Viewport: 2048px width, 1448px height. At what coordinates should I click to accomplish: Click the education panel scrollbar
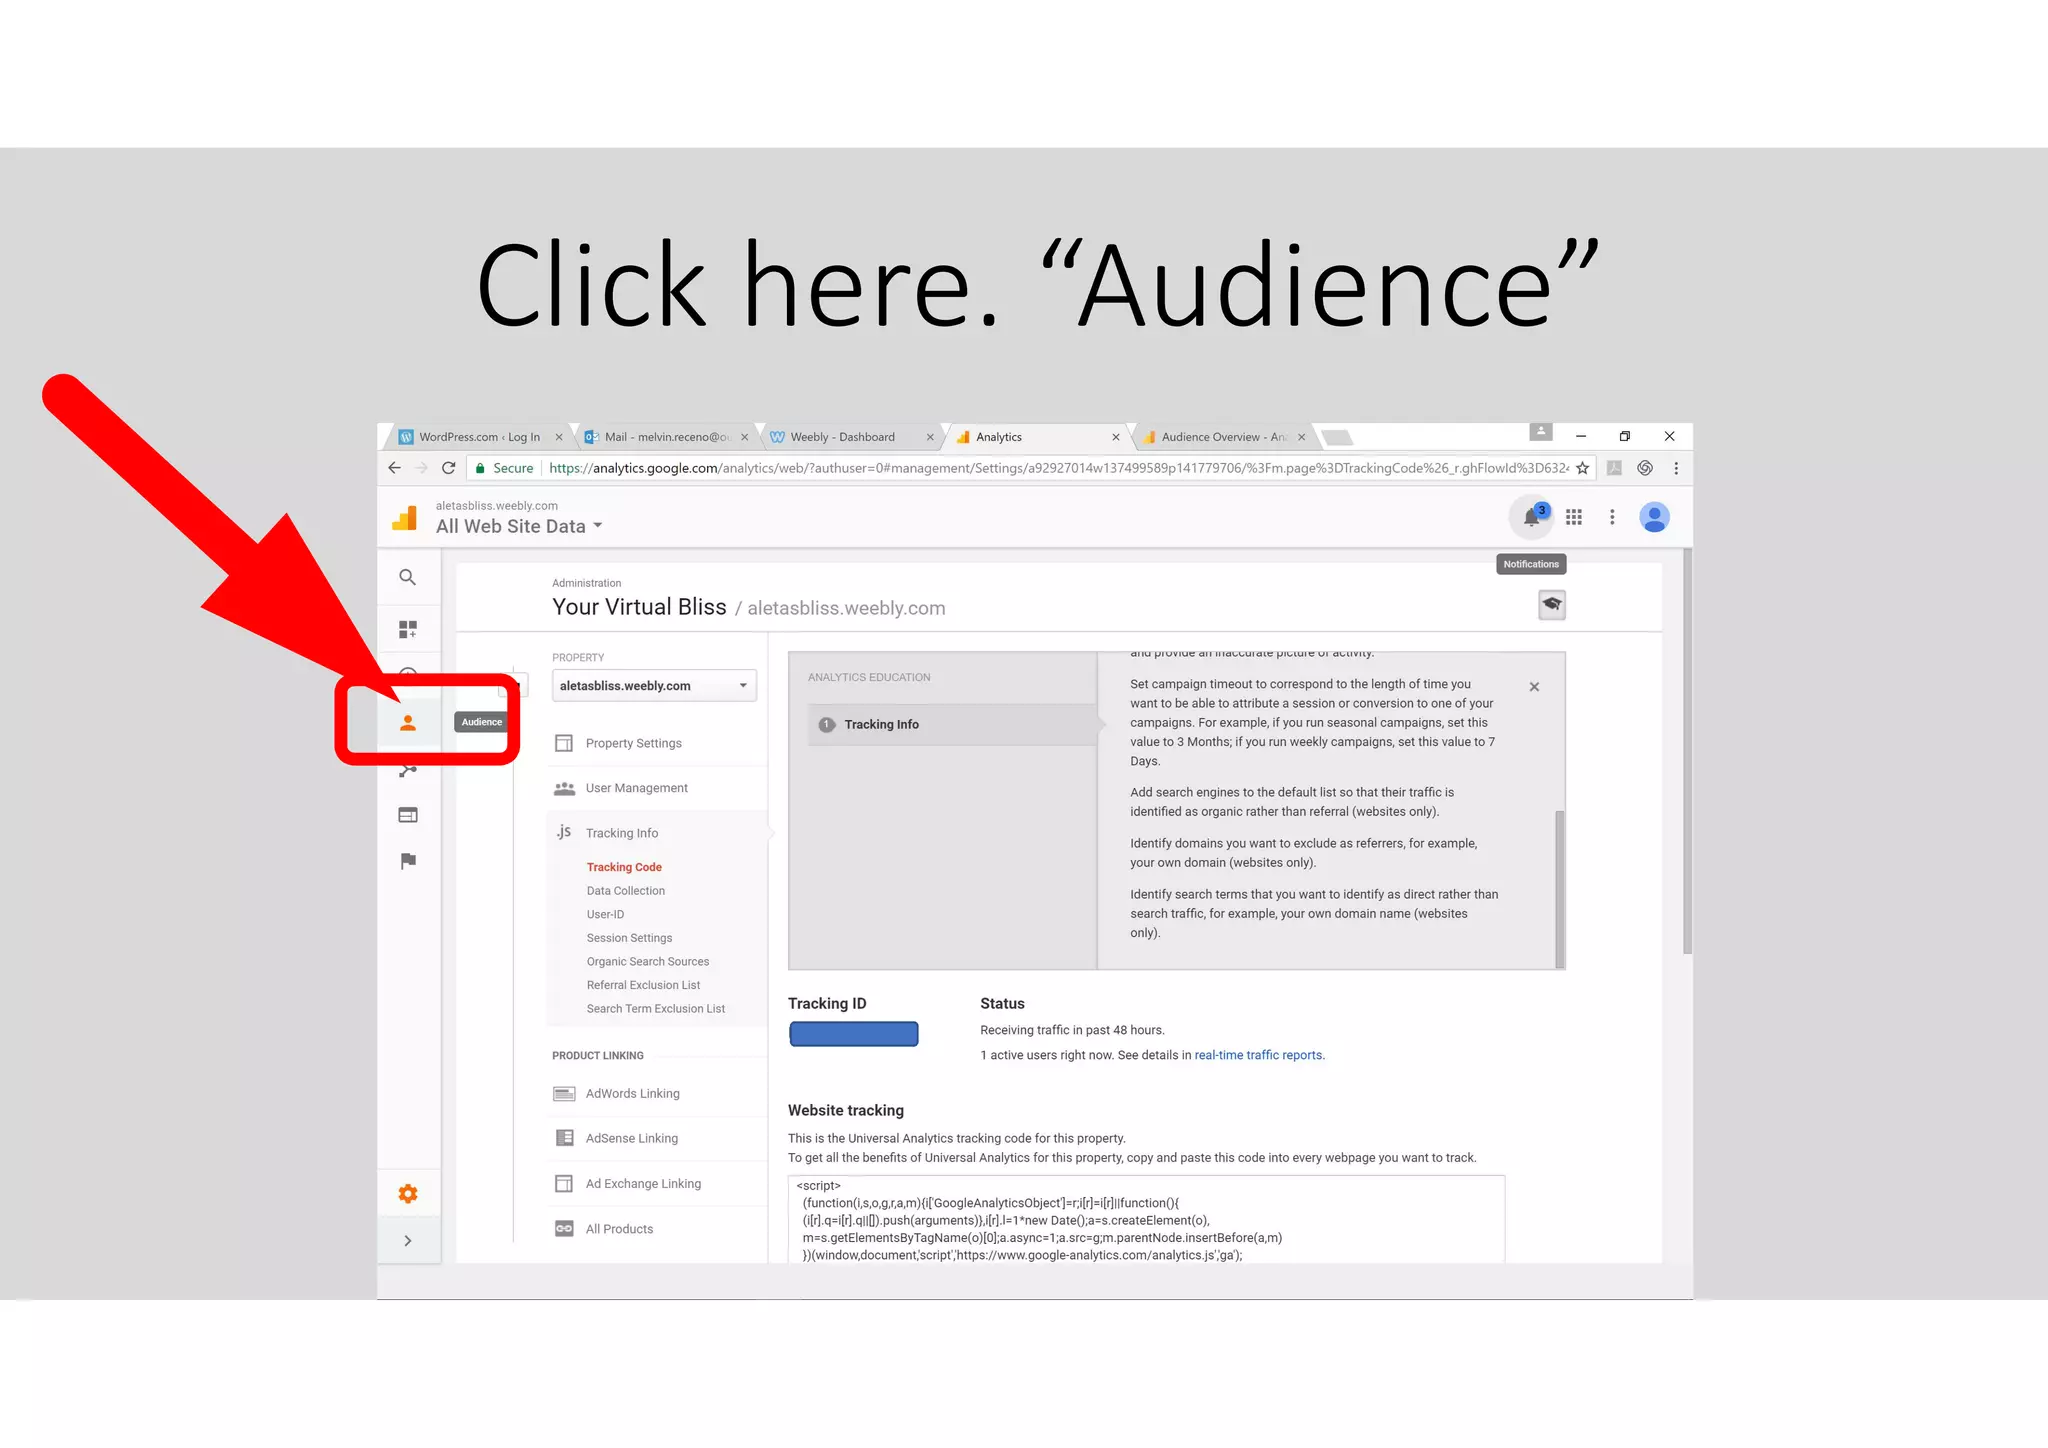click(x=1560, y=888)
